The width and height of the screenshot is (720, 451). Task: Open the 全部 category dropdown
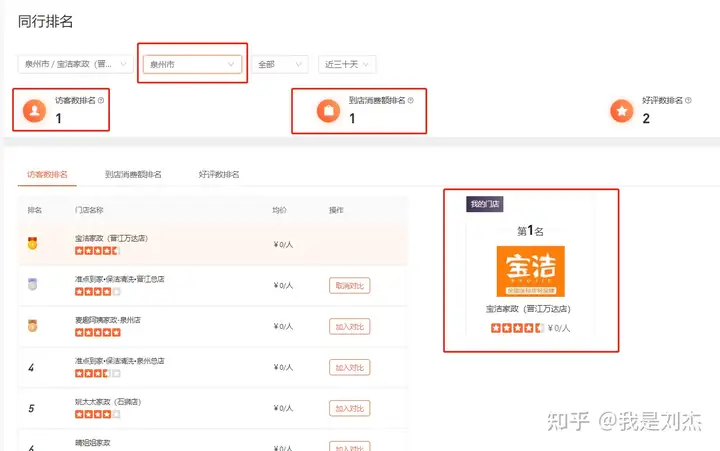tap(280, 64)
